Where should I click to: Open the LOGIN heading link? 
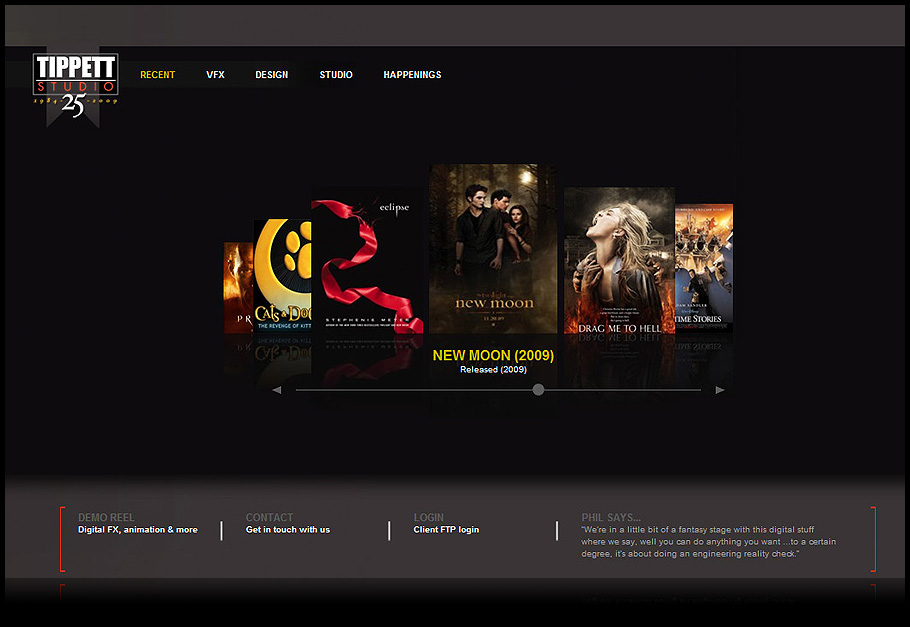pyautogui.click(x=429, y=517)
